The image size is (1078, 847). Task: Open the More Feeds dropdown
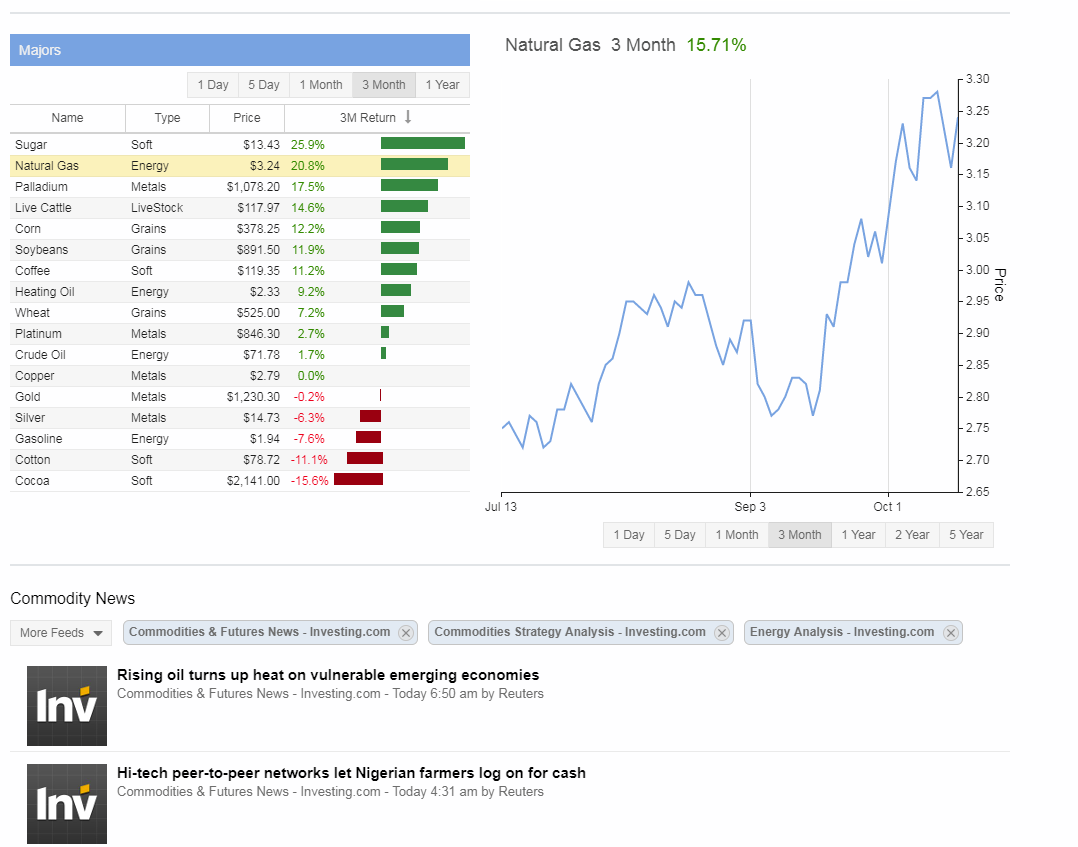click(62, 633)
